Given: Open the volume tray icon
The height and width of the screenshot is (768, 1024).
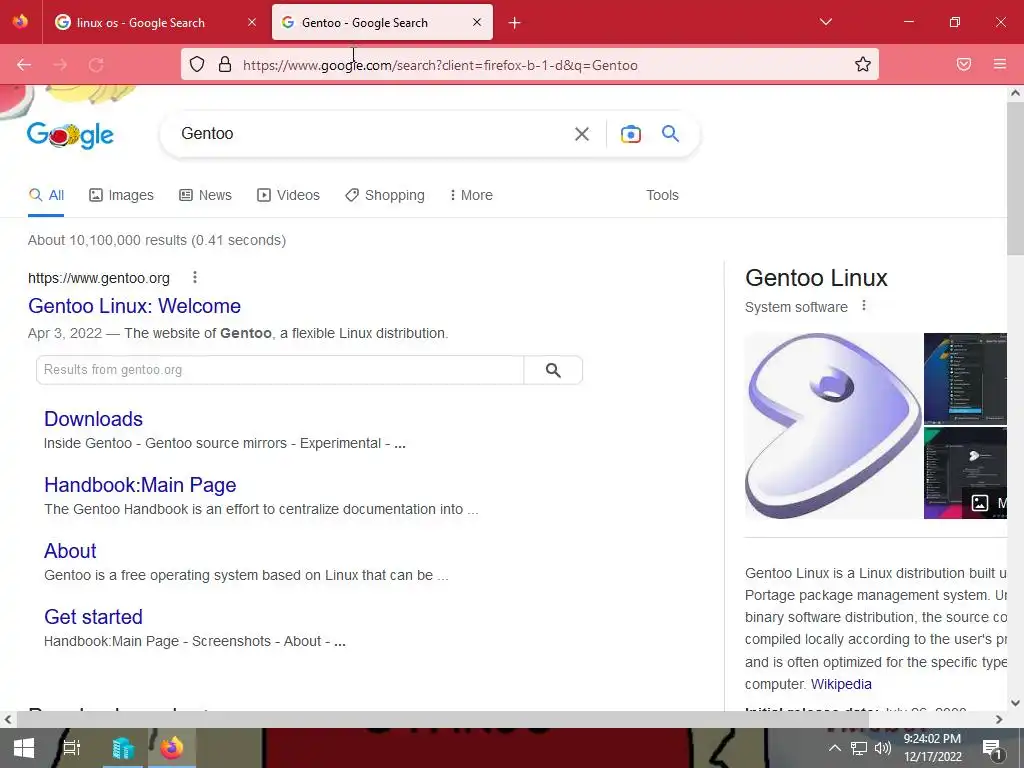Looking at the screenshot, I should [882, 748].
